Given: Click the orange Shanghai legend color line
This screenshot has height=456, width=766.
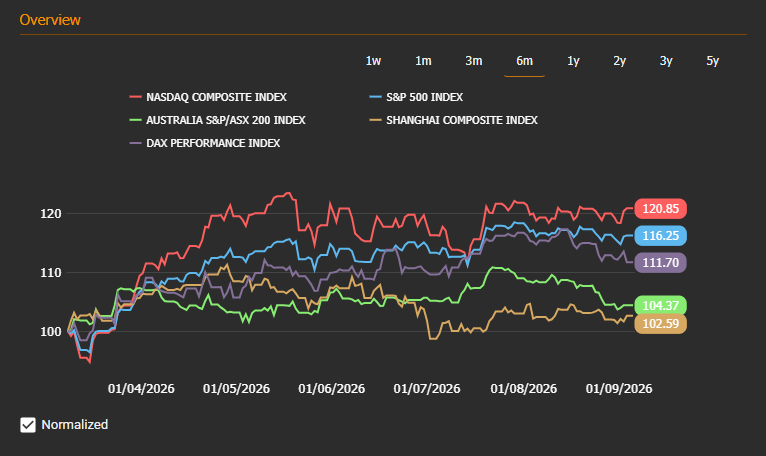Looking at the screenshot, I should tap(375, 120).
